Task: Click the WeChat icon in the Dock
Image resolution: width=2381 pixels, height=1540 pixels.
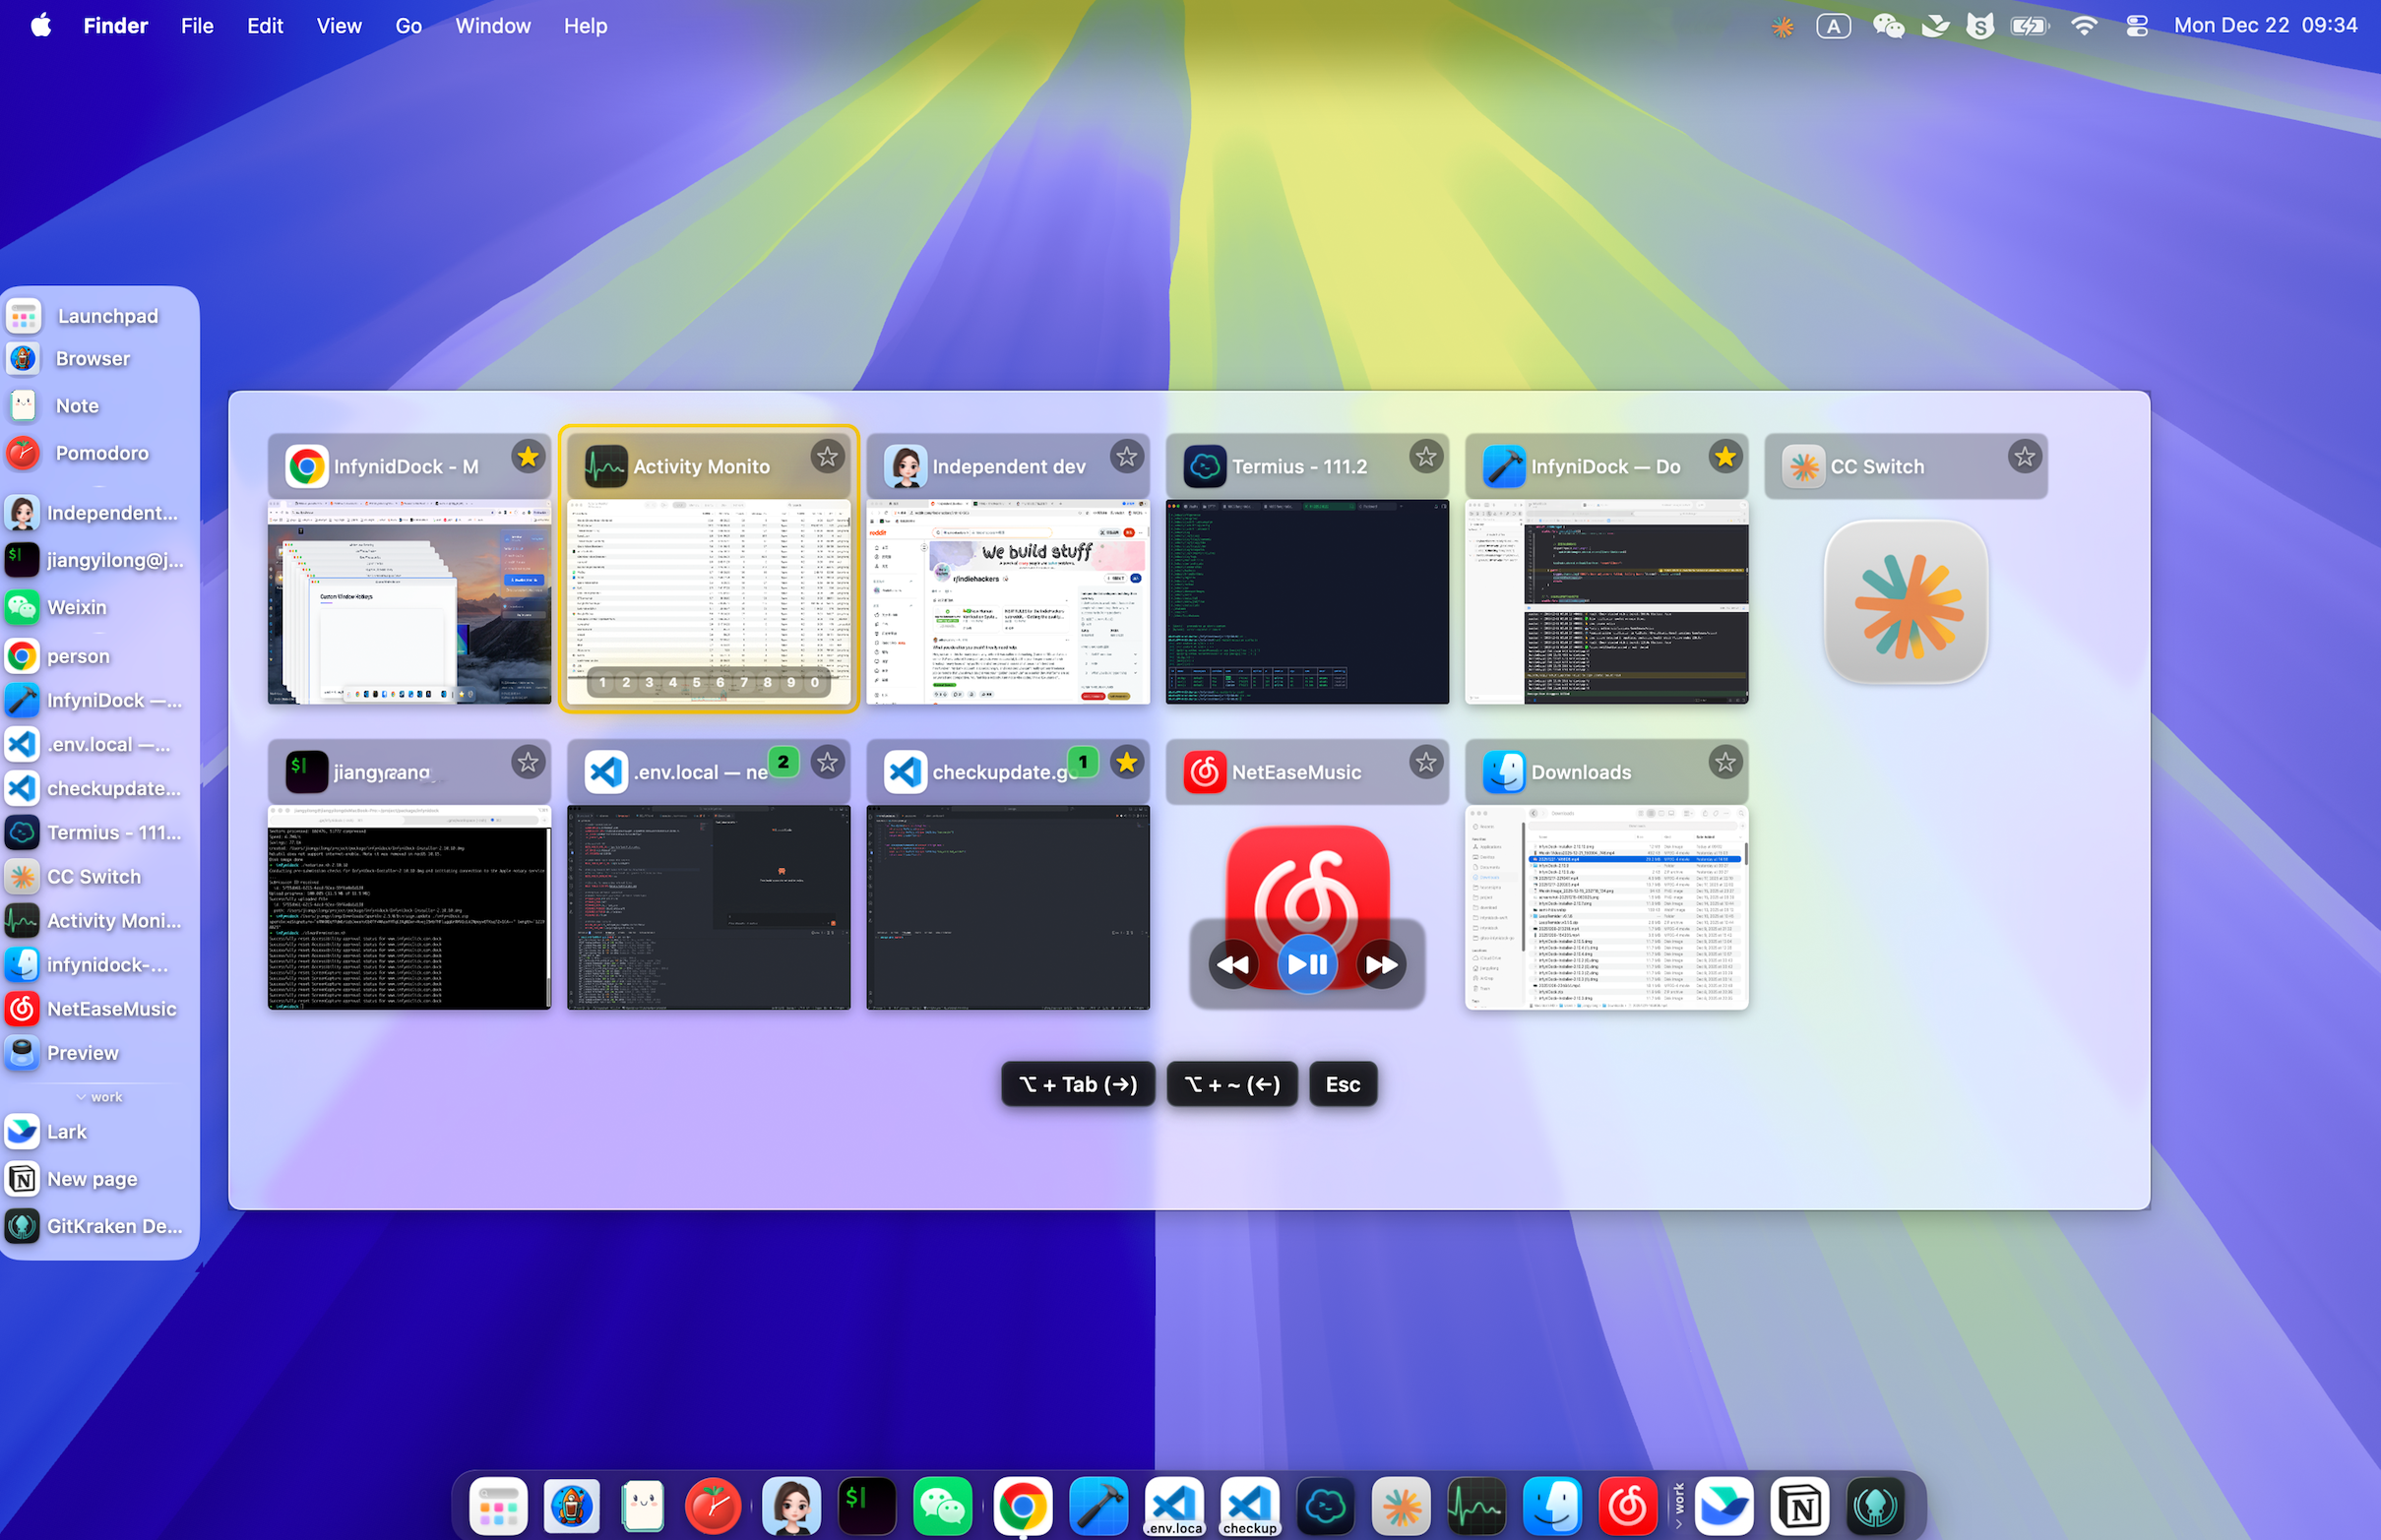Action: click(943, 1505)
